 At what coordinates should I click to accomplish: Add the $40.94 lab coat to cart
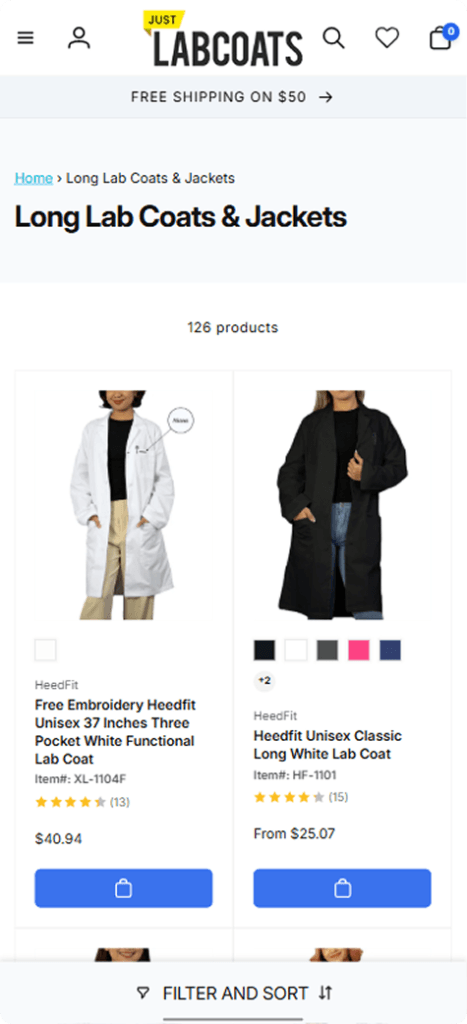[x=123, y=888]
